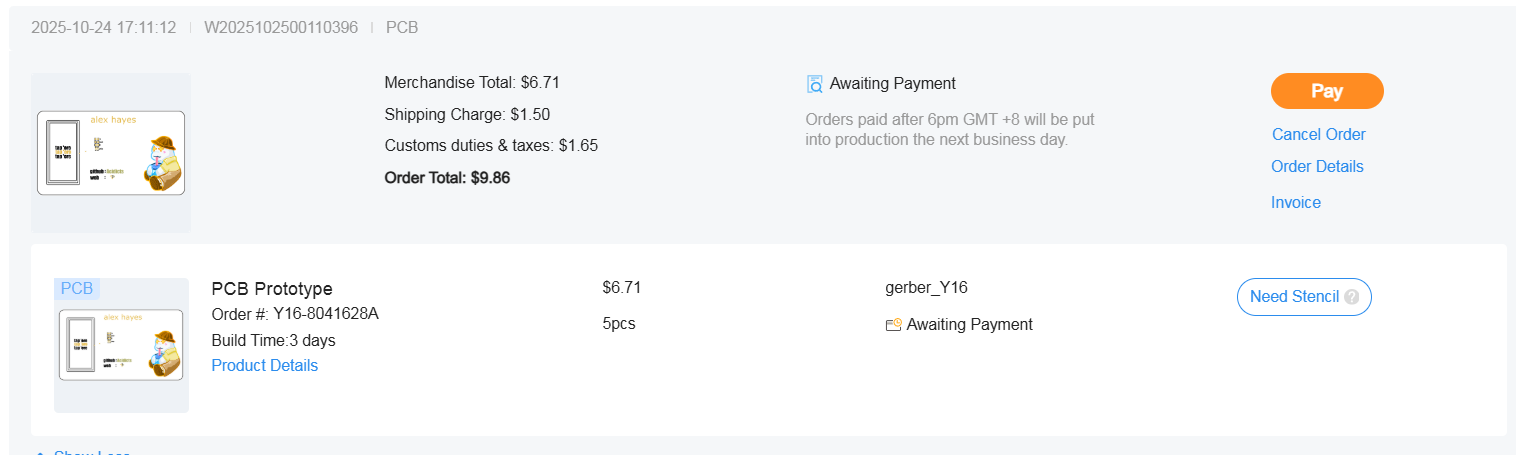Click the 2025-10-24 17:11:12 order timestamp
Viewport: 1516px width, 455px height.
click(x=103, y=27)
